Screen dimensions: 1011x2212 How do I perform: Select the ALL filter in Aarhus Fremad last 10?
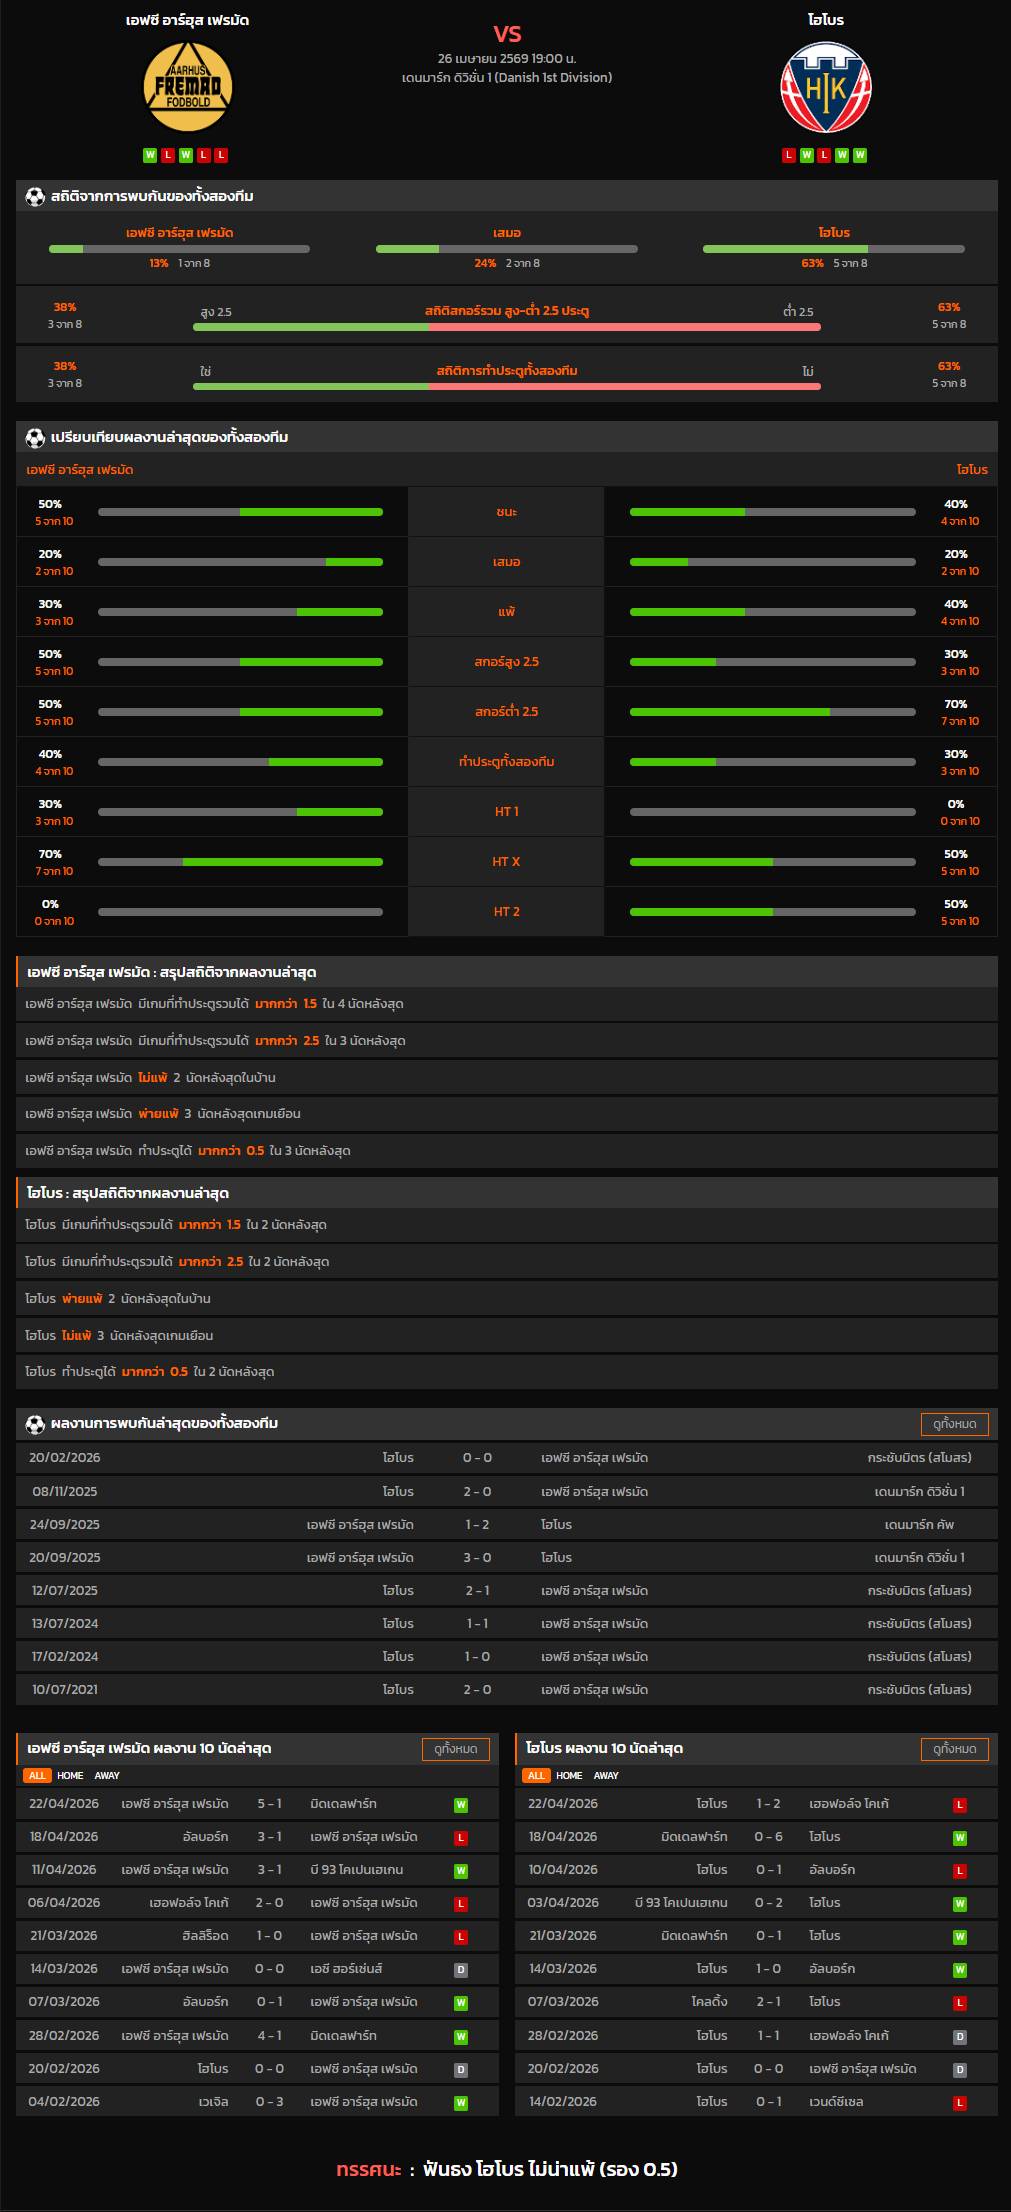[x=37, y=1775]
